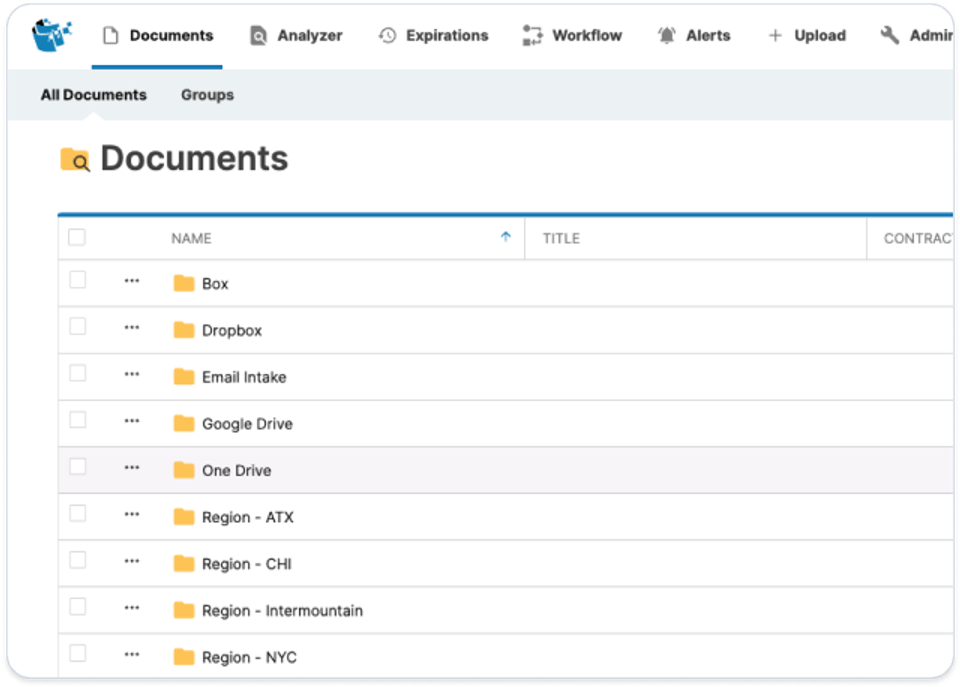The height and width of the screenshot is (687, 960).
Task: Expand the actions menu for Region - NYC
Action: pos(132,654)
